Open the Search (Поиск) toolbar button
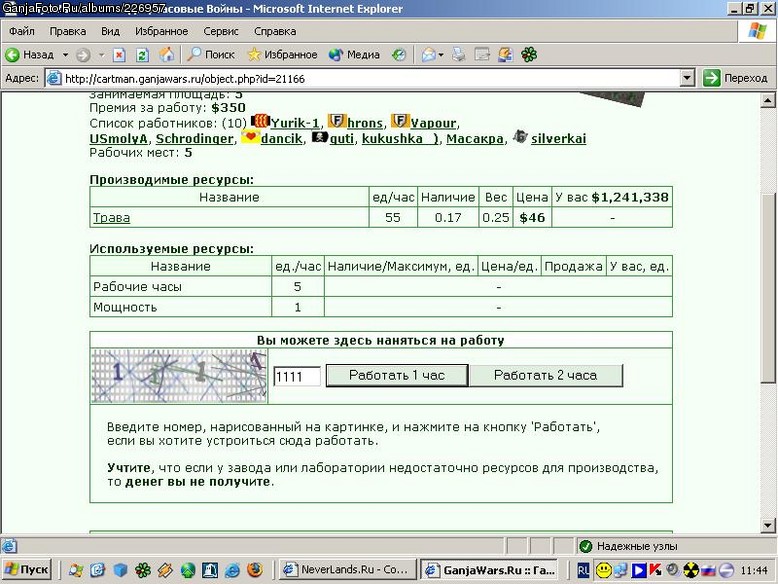 [x=210, y=55]
